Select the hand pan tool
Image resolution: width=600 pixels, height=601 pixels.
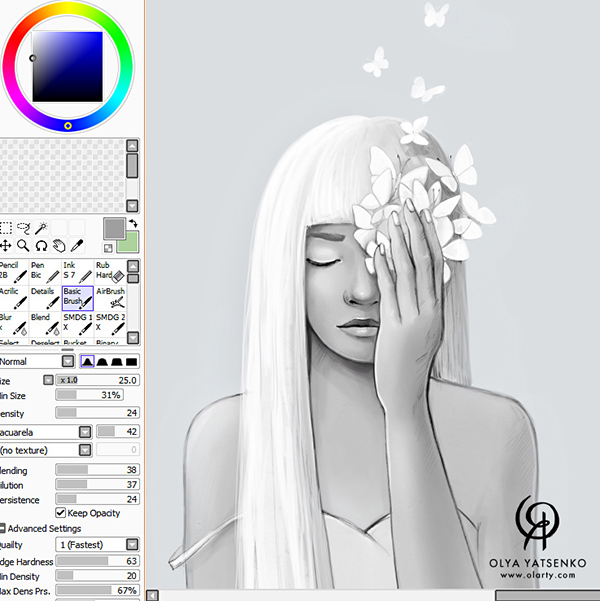click(59, 246)
